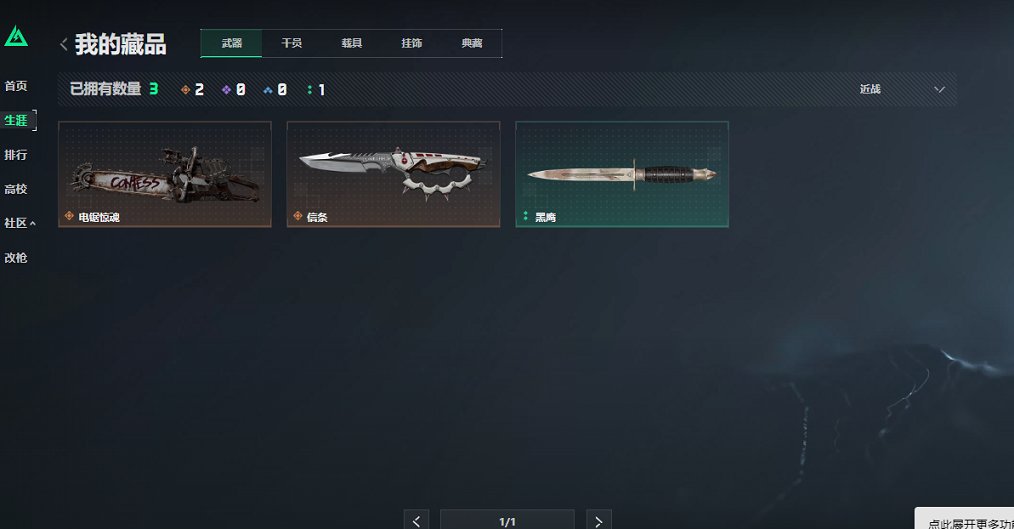Select the 典藏 tab
Screen dimensions: 1014x529
click(472, 43)
